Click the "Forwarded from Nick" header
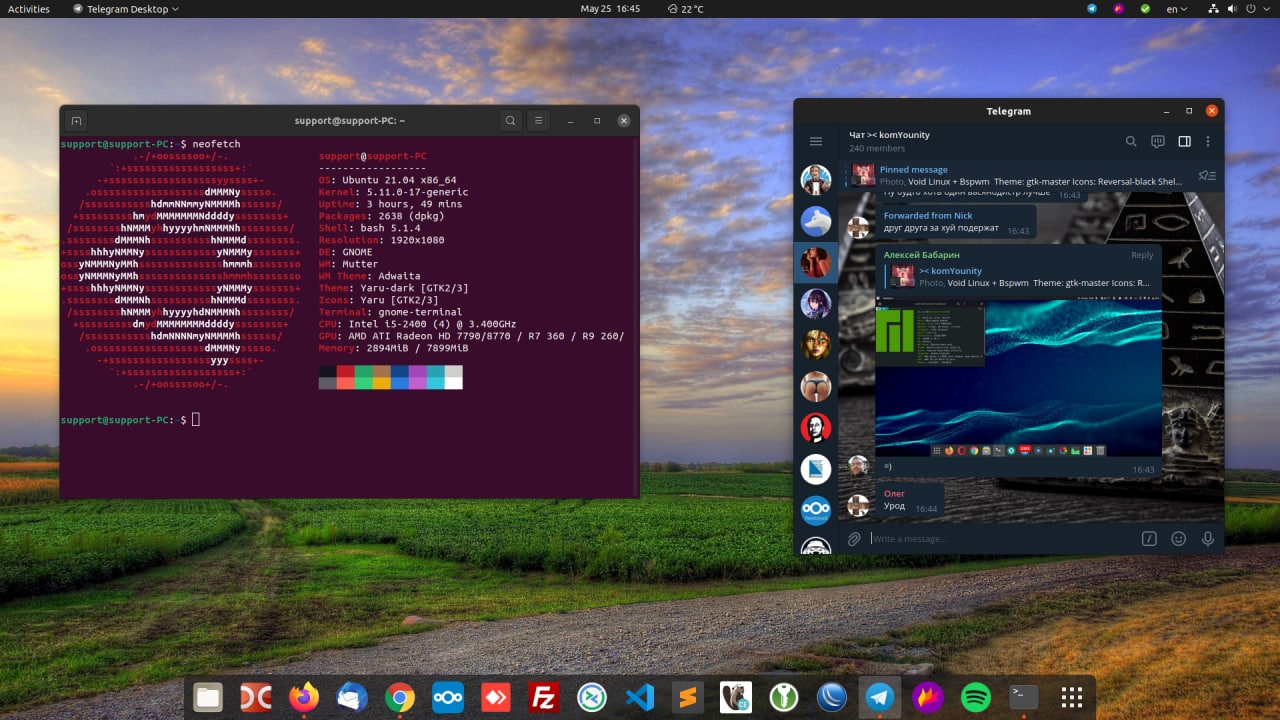The image size is (1280, 720). coord(928,215)
